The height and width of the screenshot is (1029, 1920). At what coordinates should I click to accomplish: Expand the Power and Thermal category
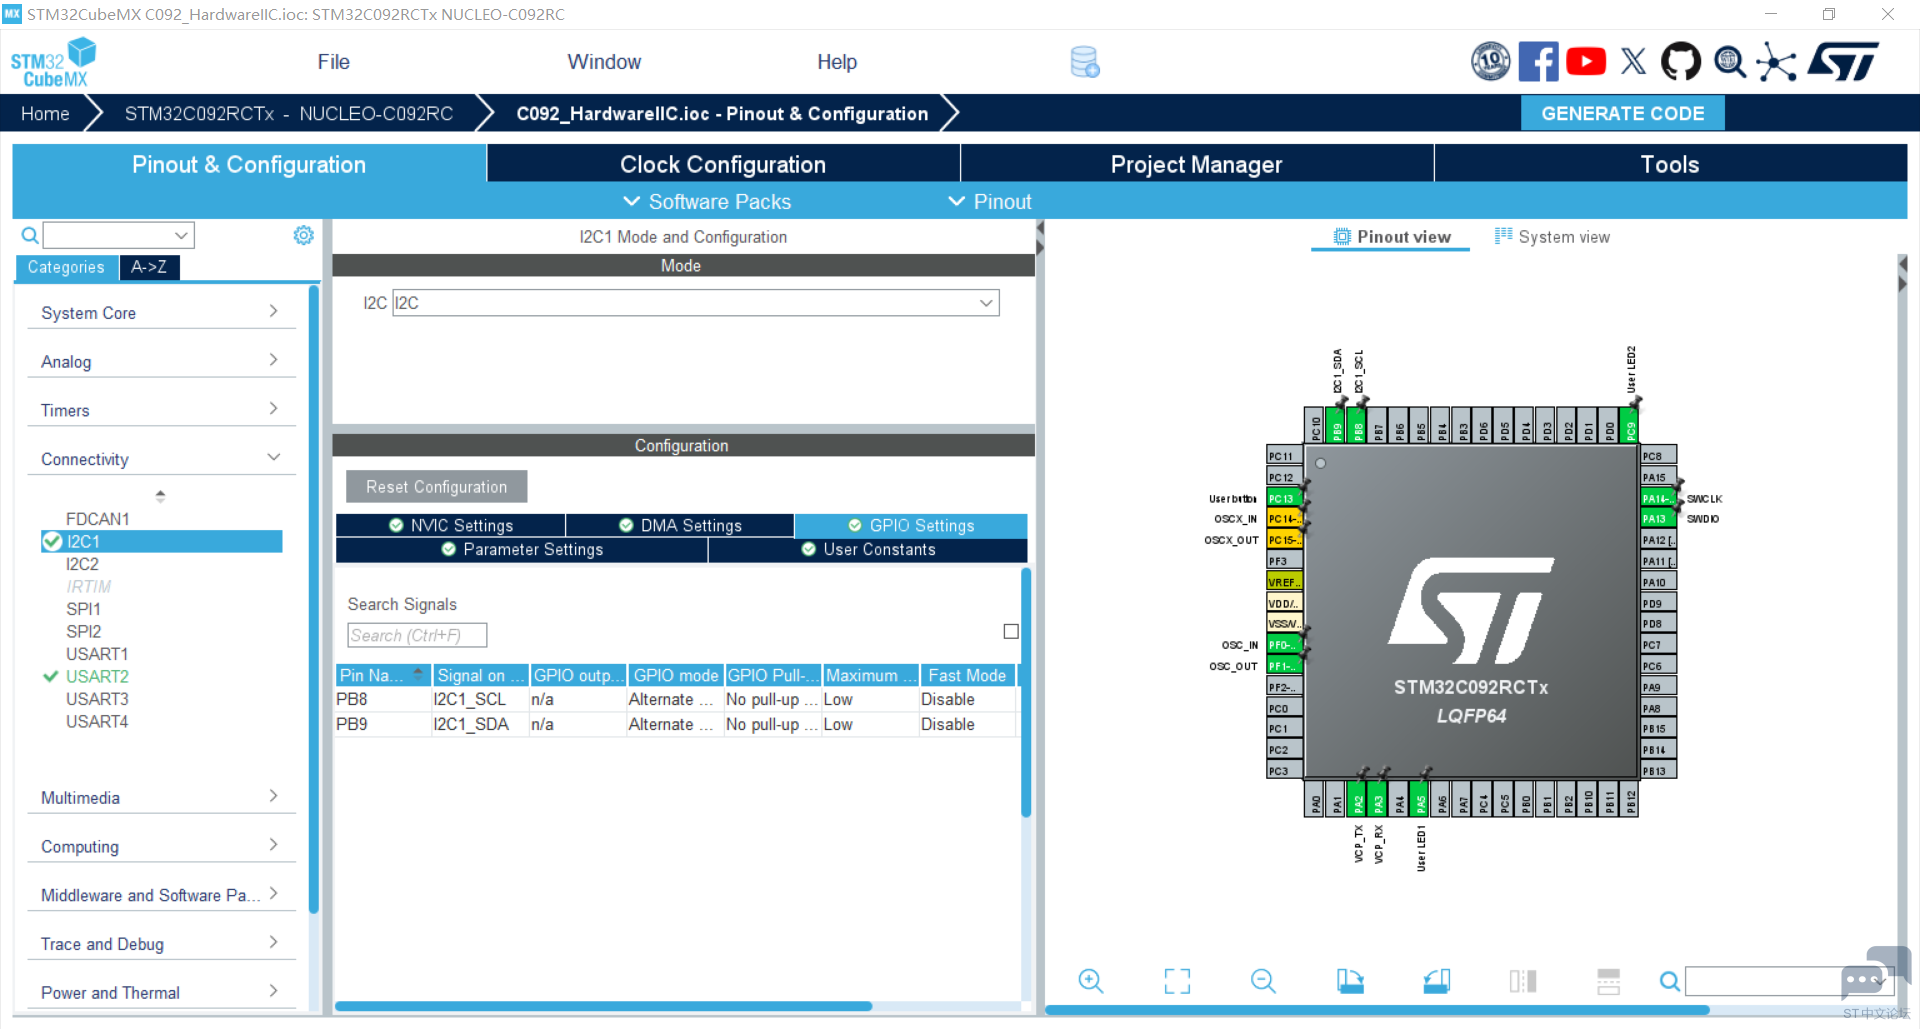[160, 993]
